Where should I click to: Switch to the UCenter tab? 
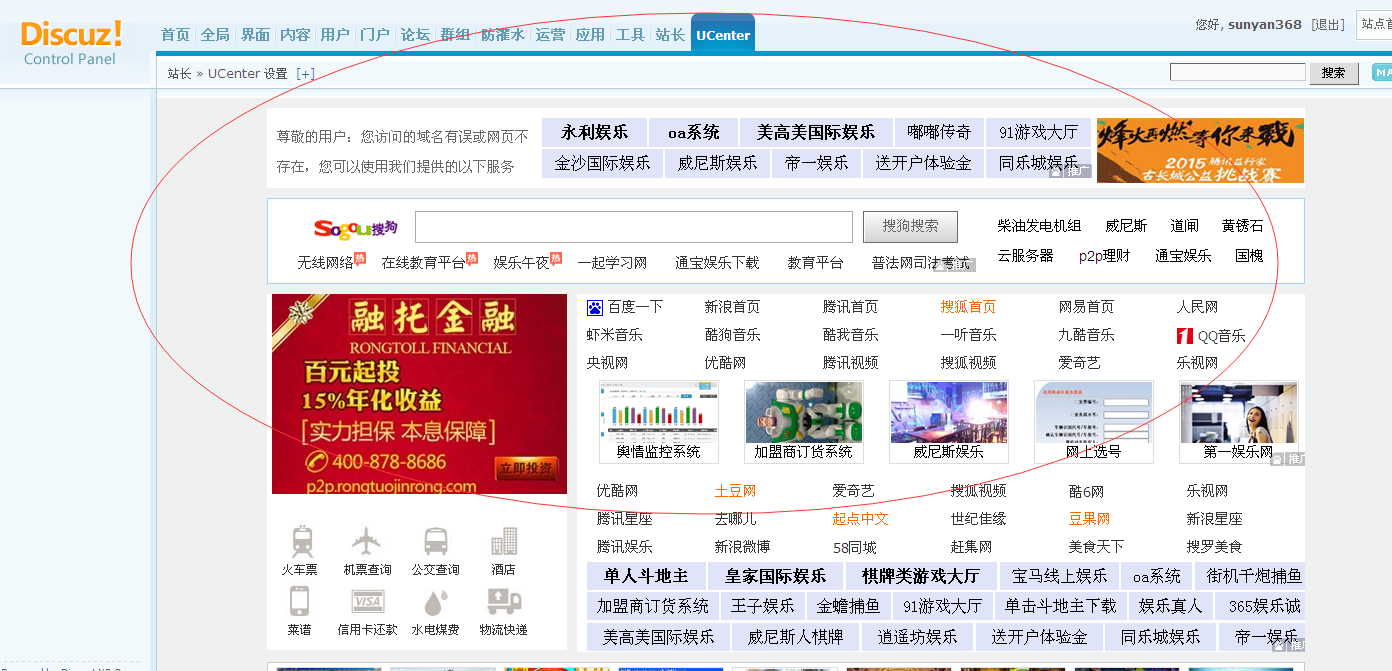click(722, 35)
